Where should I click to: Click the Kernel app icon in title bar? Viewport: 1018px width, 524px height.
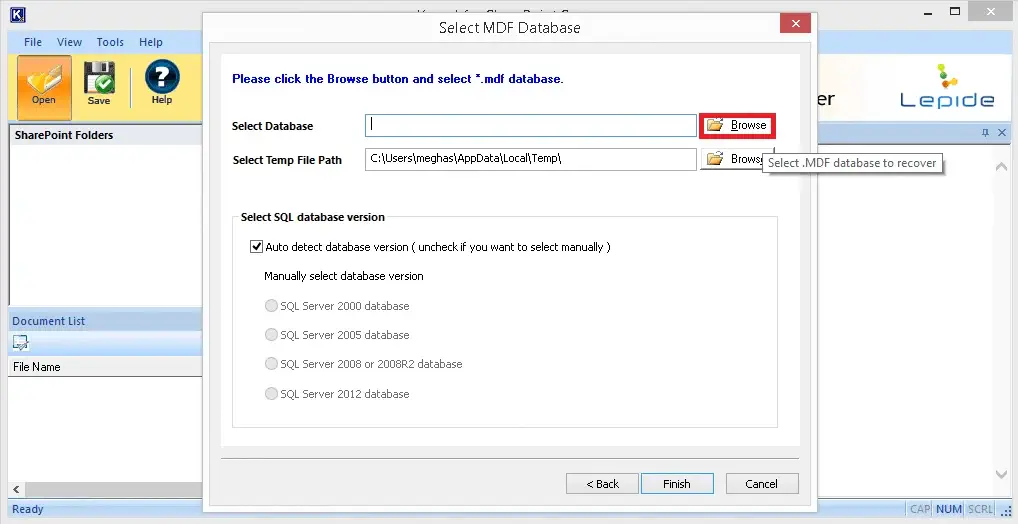pos(18,14)
